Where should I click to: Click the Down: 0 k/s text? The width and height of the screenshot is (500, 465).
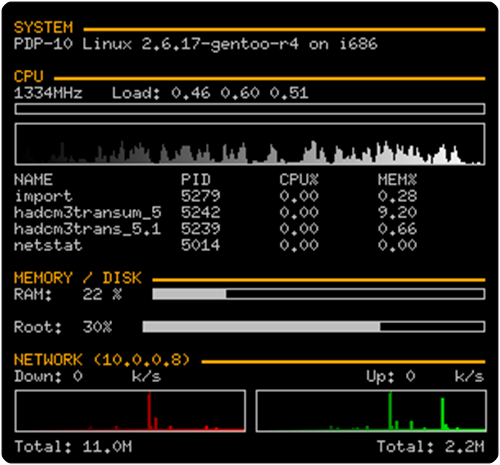(x=88, y=377)
